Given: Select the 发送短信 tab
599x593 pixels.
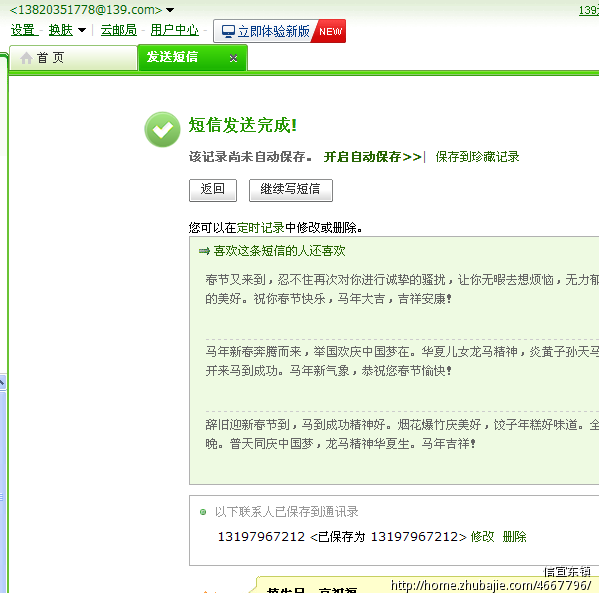Looking at the screenshot, I should coord(193,58).
